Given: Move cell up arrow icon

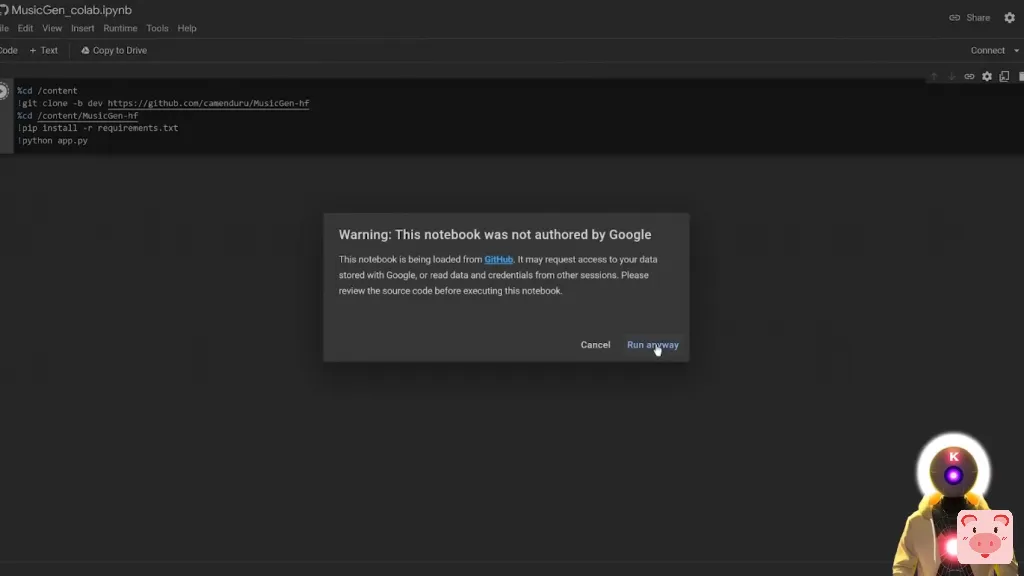Looking at the screenshot, I should click(x=934, y=76).
